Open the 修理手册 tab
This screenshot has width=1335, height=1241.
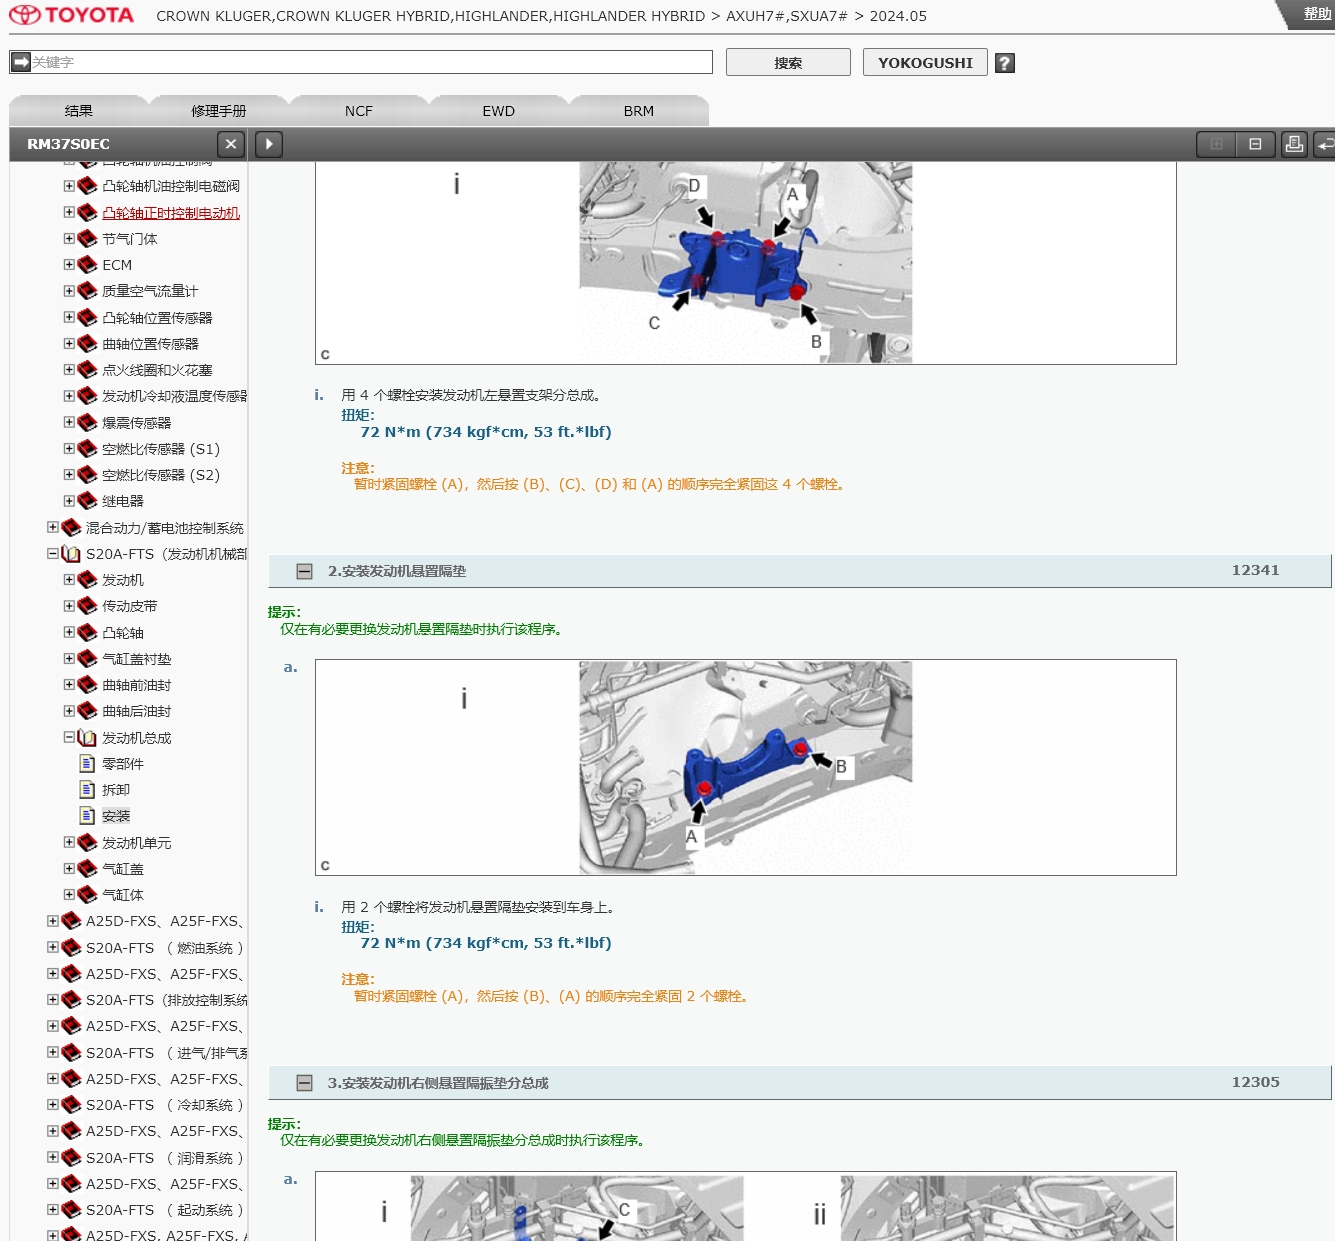[218, 111]
